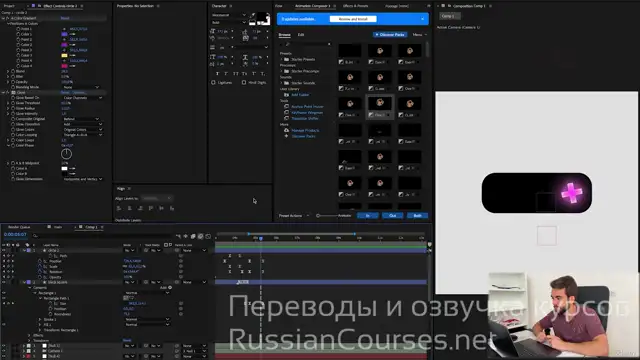Click the align horizontal center icon

pyautogui.click(x=129, y=208)
